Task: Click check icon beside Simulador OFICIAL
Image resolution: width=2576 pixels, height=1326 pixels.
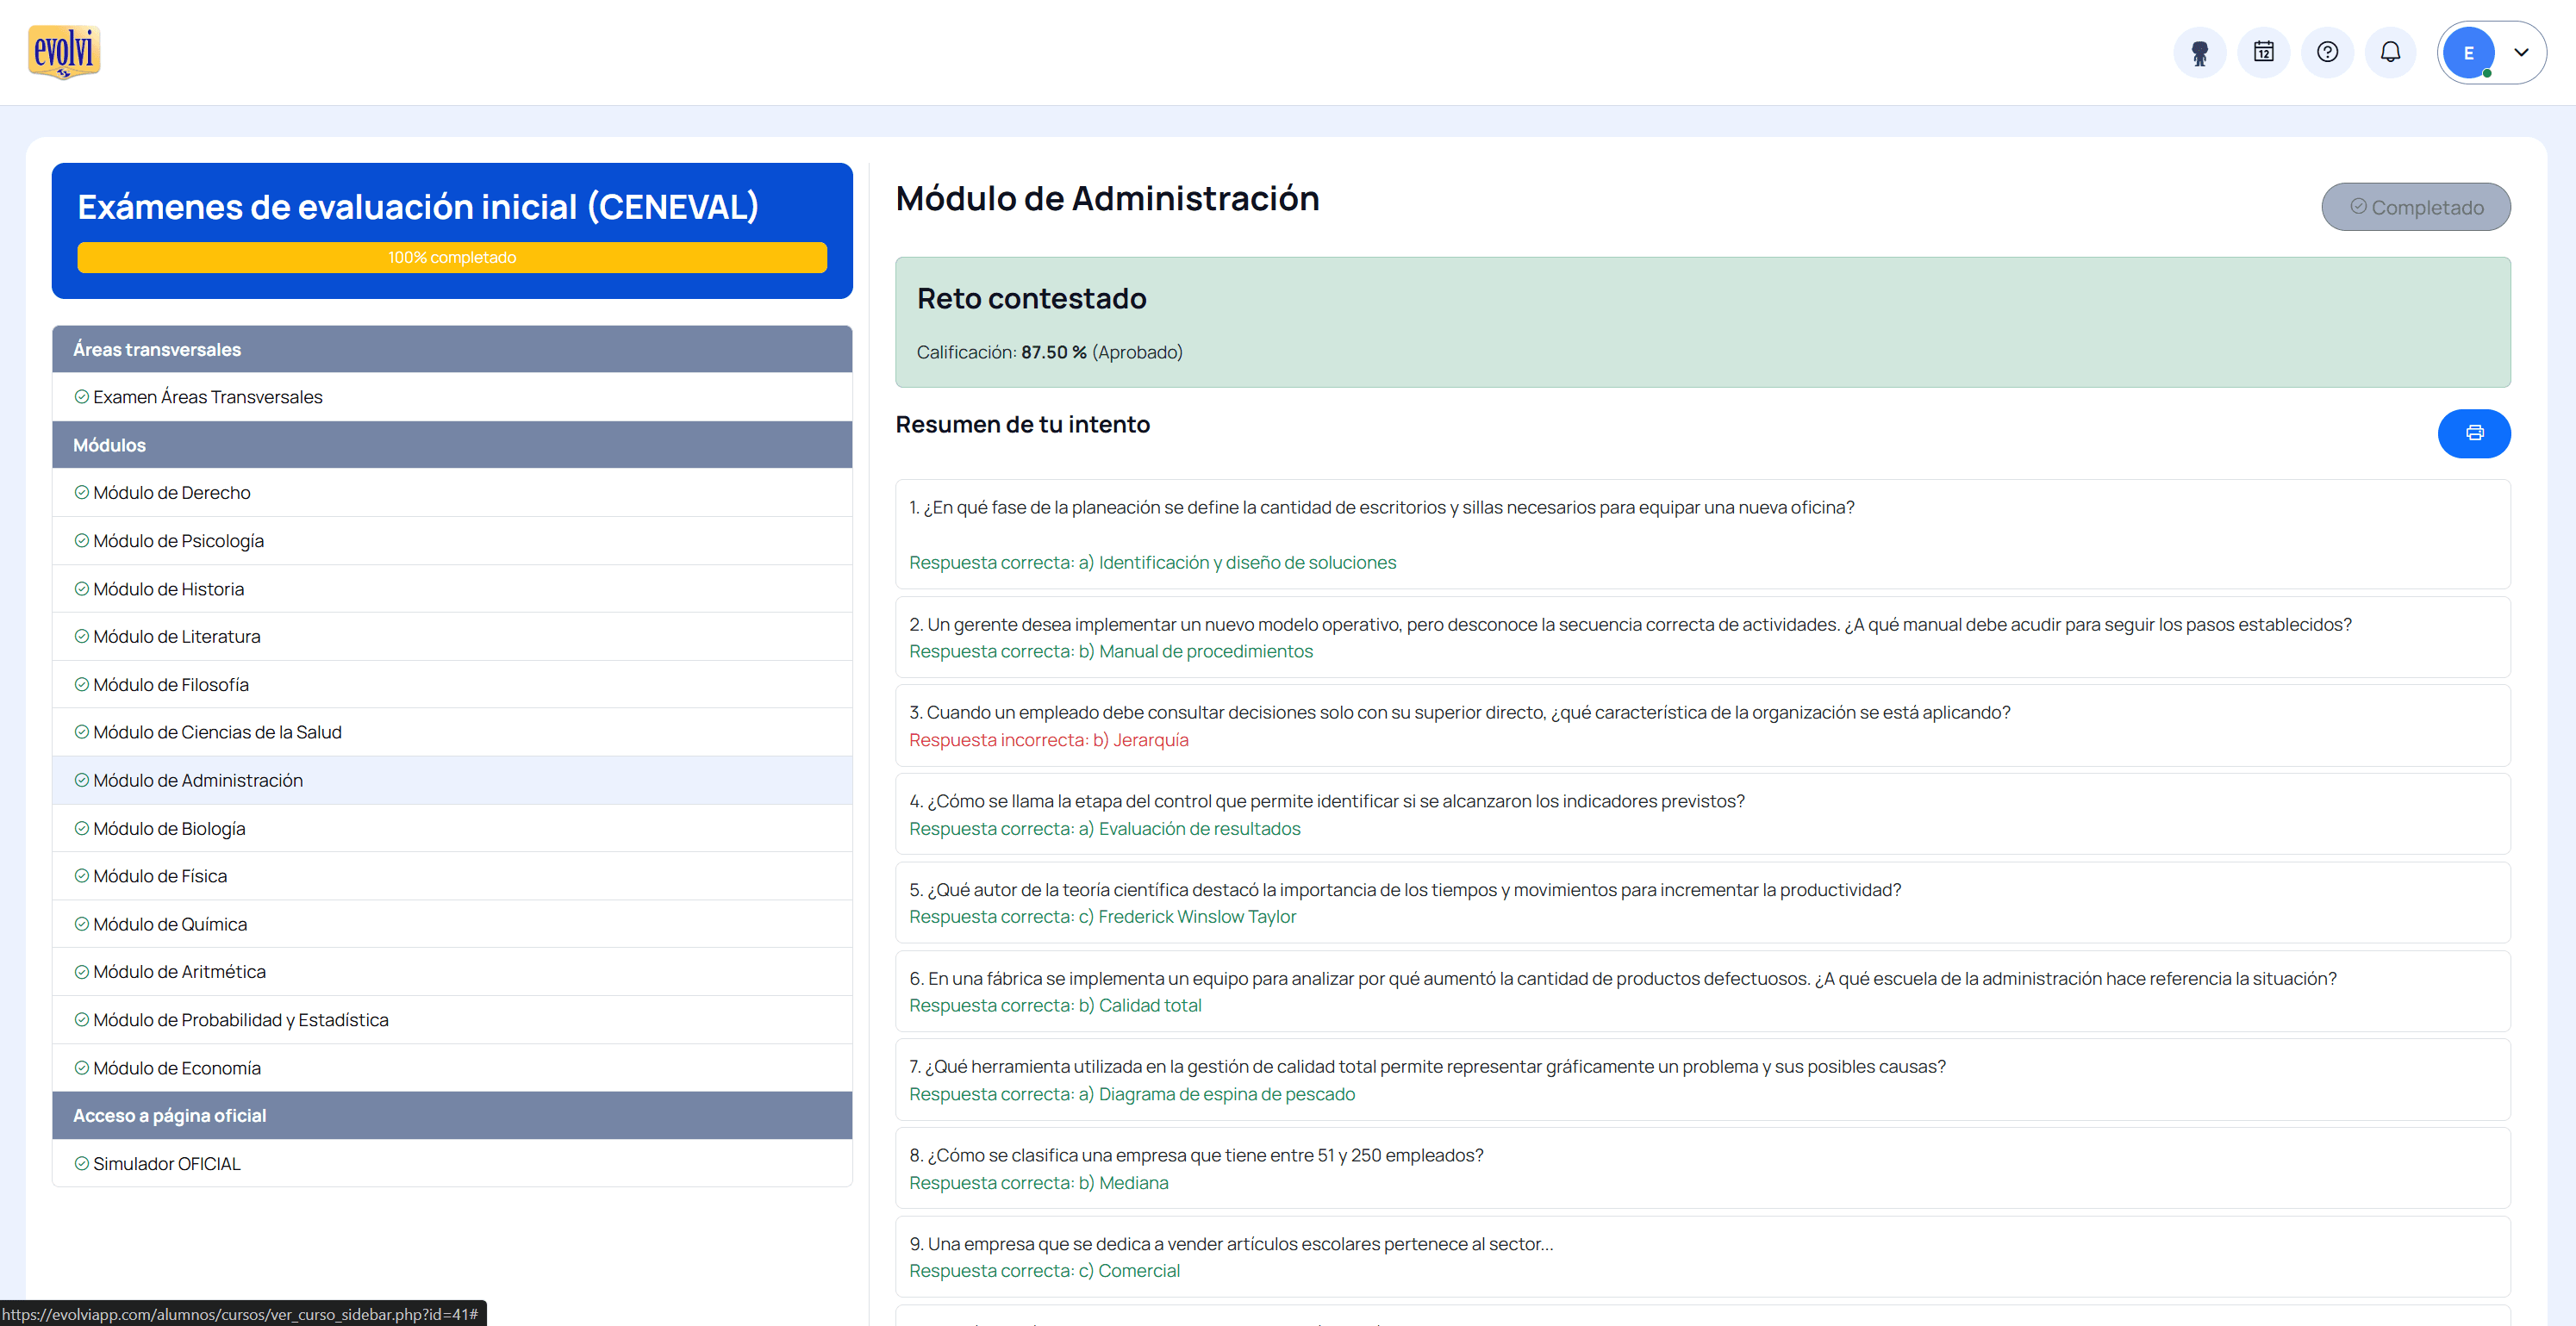Action: (82, 1163)
